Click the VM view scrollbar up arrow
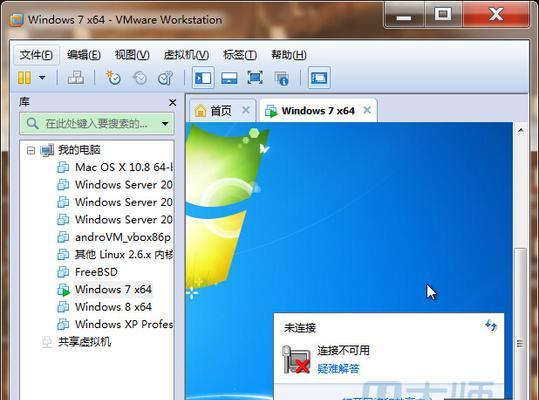Screen dimensions: 539x400 click(521, 130)
